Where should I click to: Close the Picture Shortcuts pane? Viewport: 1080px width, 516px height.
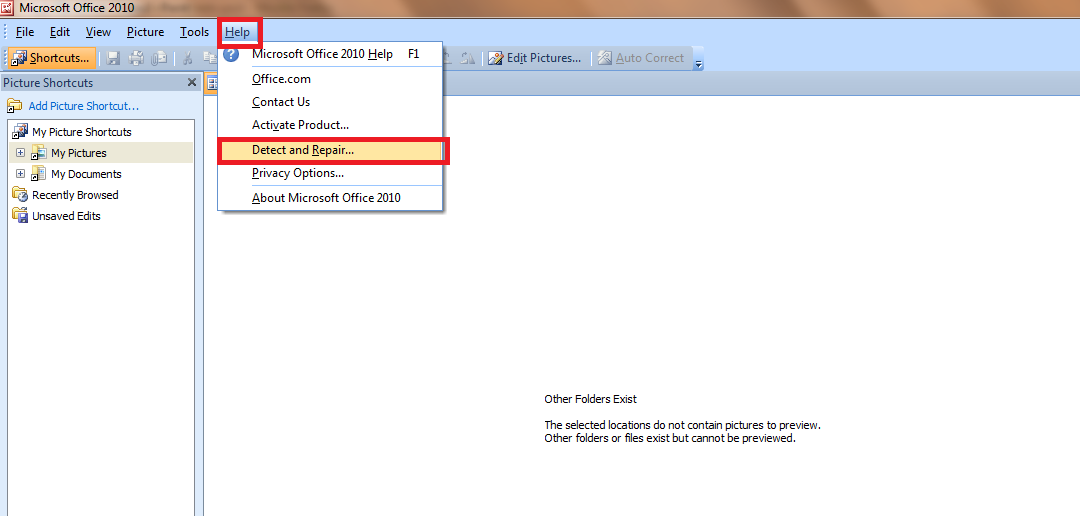point(192,83)
